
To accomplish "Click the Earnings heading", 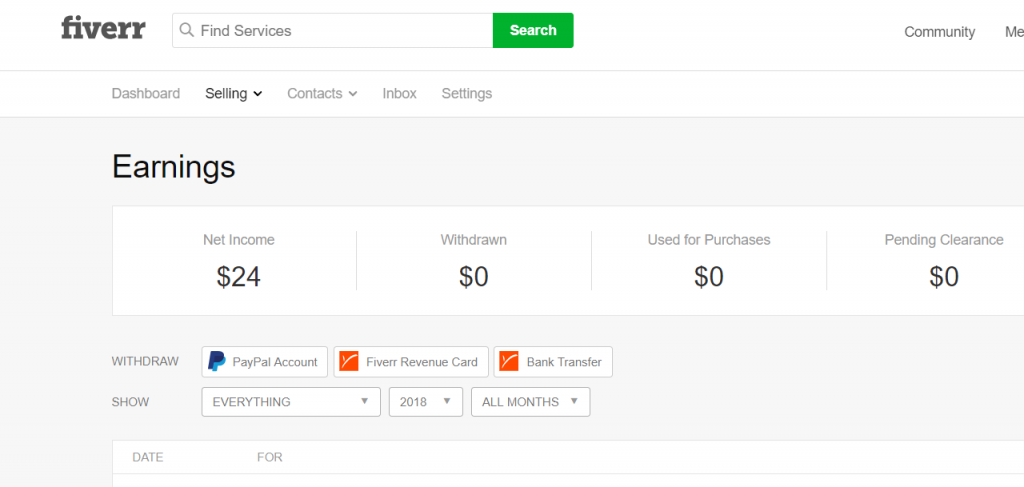I will click(x=174, y=166).
